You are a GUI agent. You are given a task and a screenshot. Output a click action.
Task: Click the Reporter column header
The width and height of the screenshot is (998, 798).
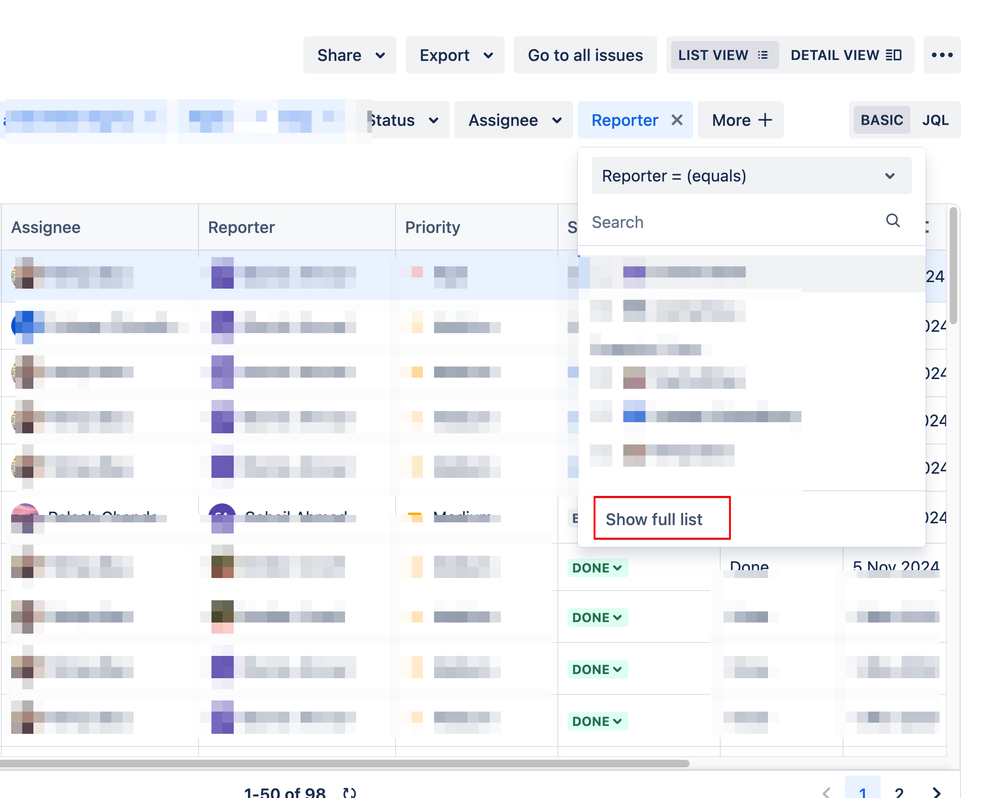[241, 227]
